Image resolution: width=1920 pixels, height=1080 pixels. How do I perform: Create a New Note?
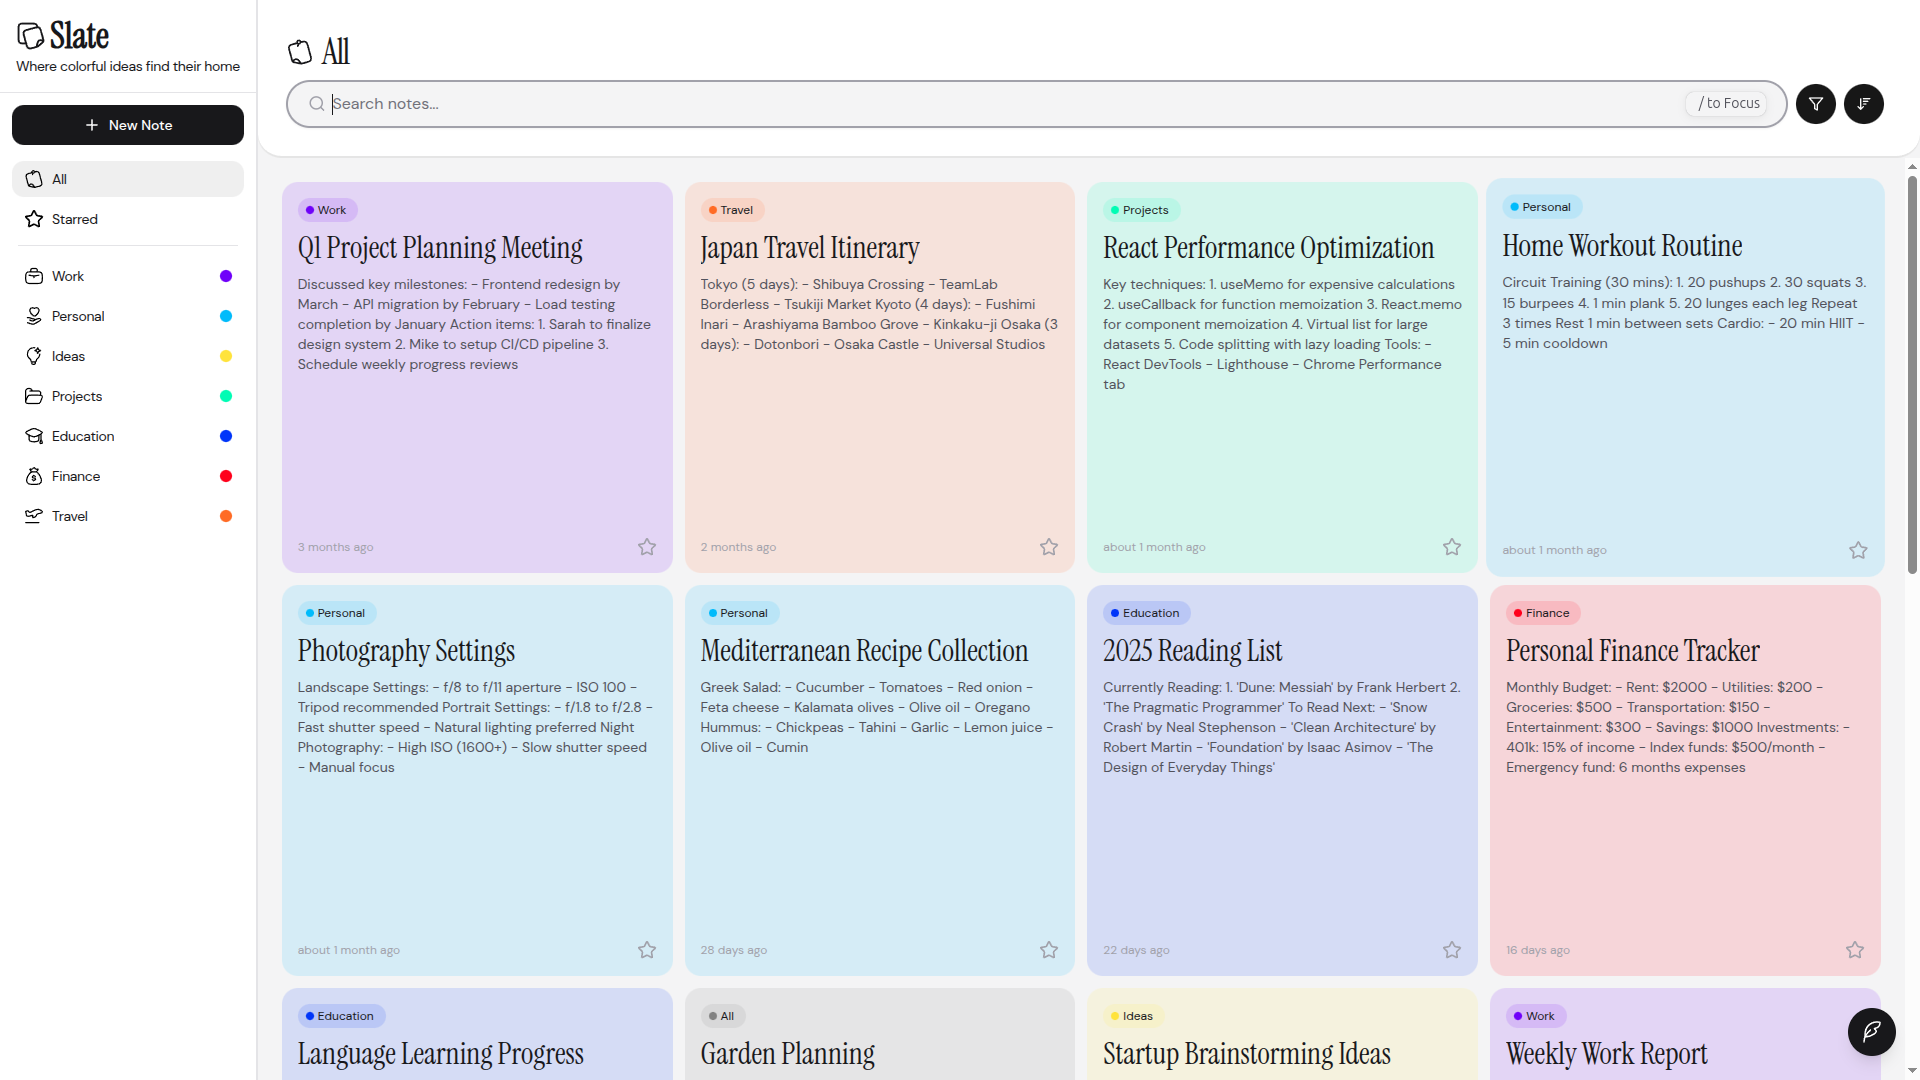pyautogui.click(x=128, y=125)
